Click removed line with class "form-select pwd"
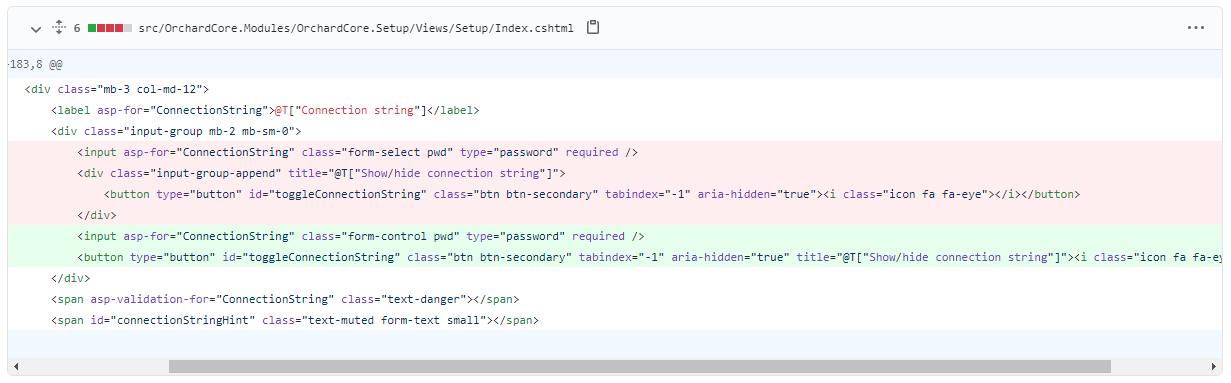Image resolution: width=1231 pixels, height=383 pixels. [615, 152]
